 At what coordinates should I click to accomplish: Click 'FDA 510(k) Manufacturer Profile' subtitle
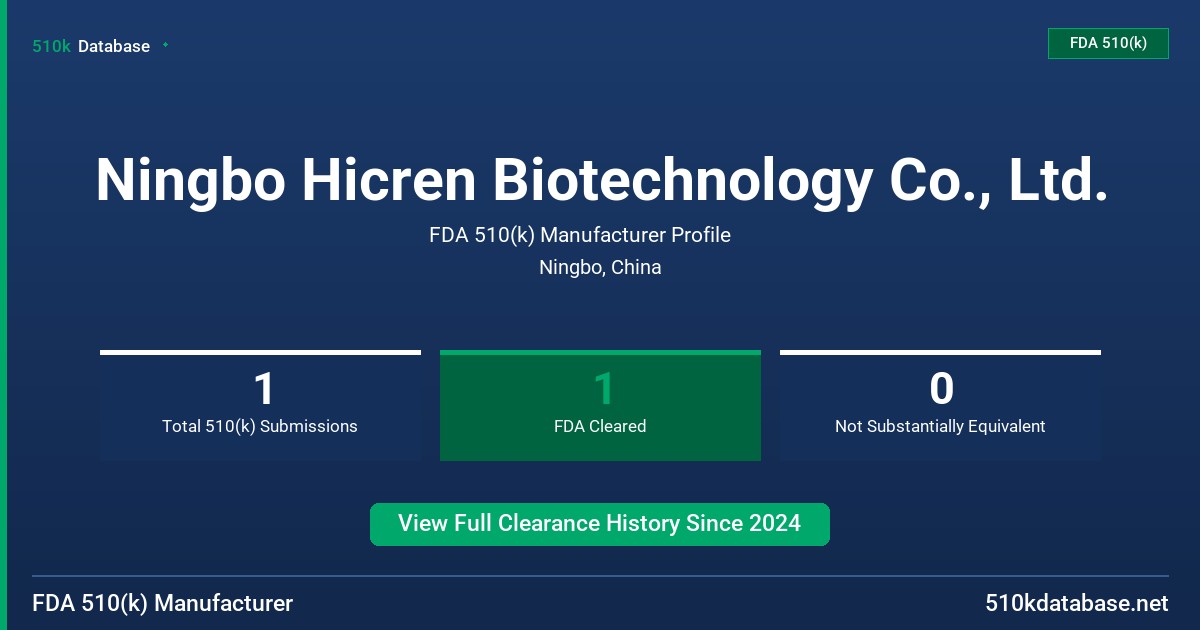tap(580, 235)
